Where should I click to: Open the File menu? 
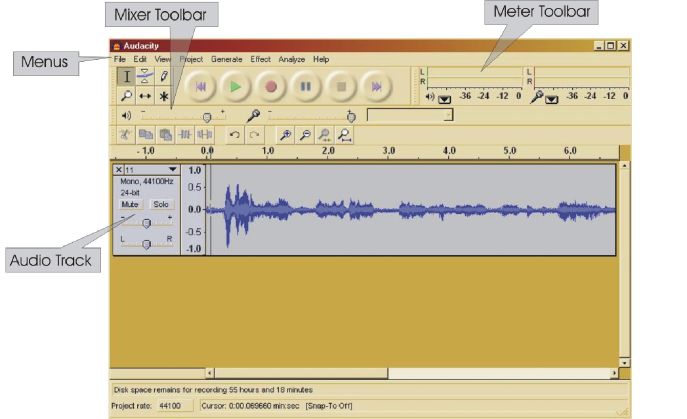pos(120,59)
